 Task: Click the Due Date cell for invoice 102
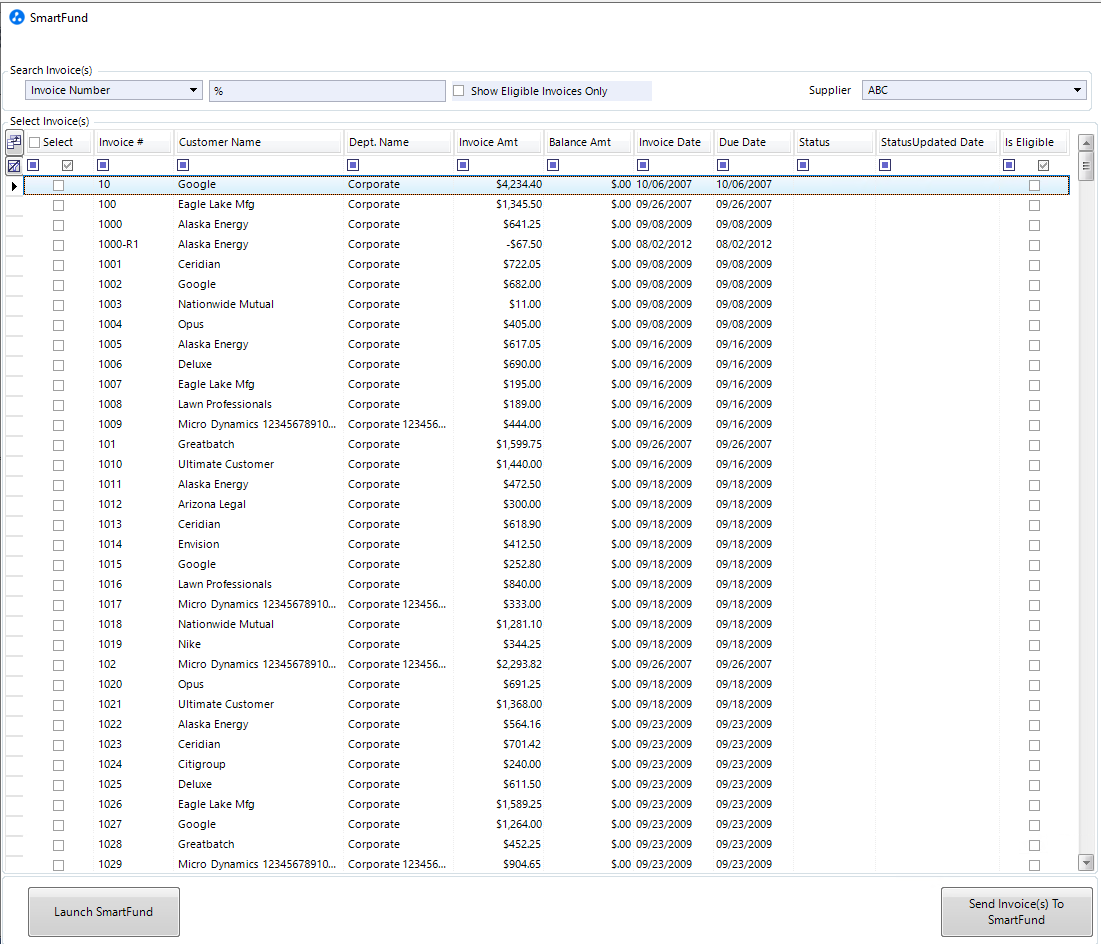pyautogui.click(x=753, y=664)
